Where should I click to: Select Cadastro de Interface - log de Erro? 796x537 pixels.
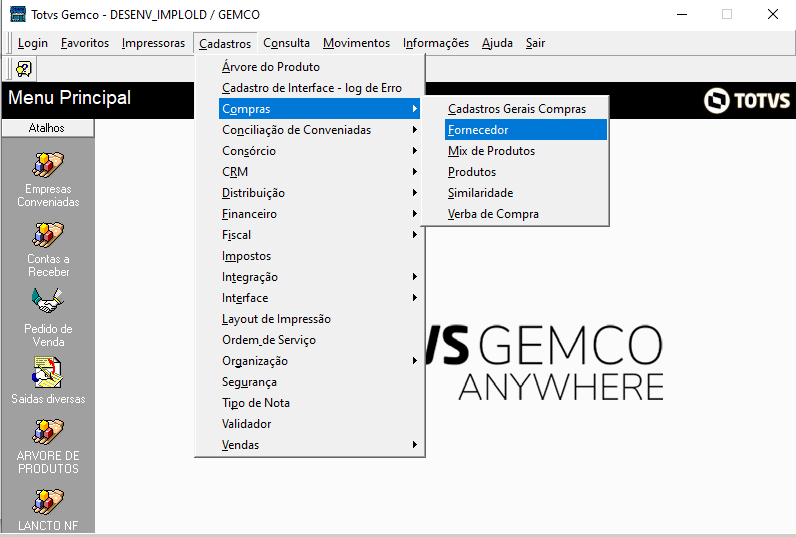(x=310, y=88)
